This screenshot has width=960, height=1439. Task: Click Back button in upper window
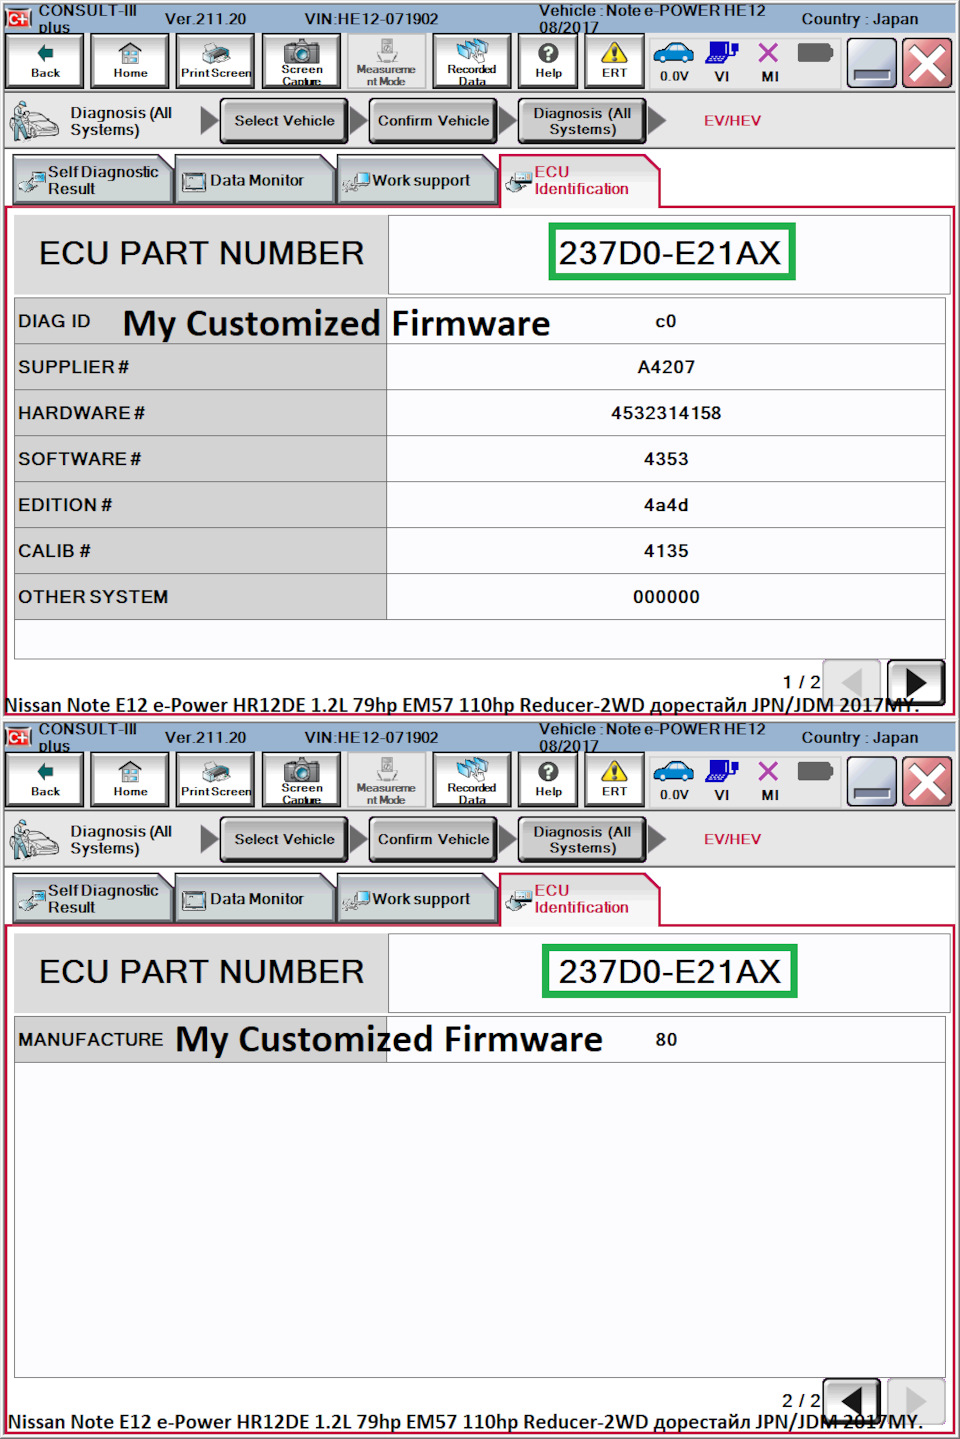pos(45,61)
